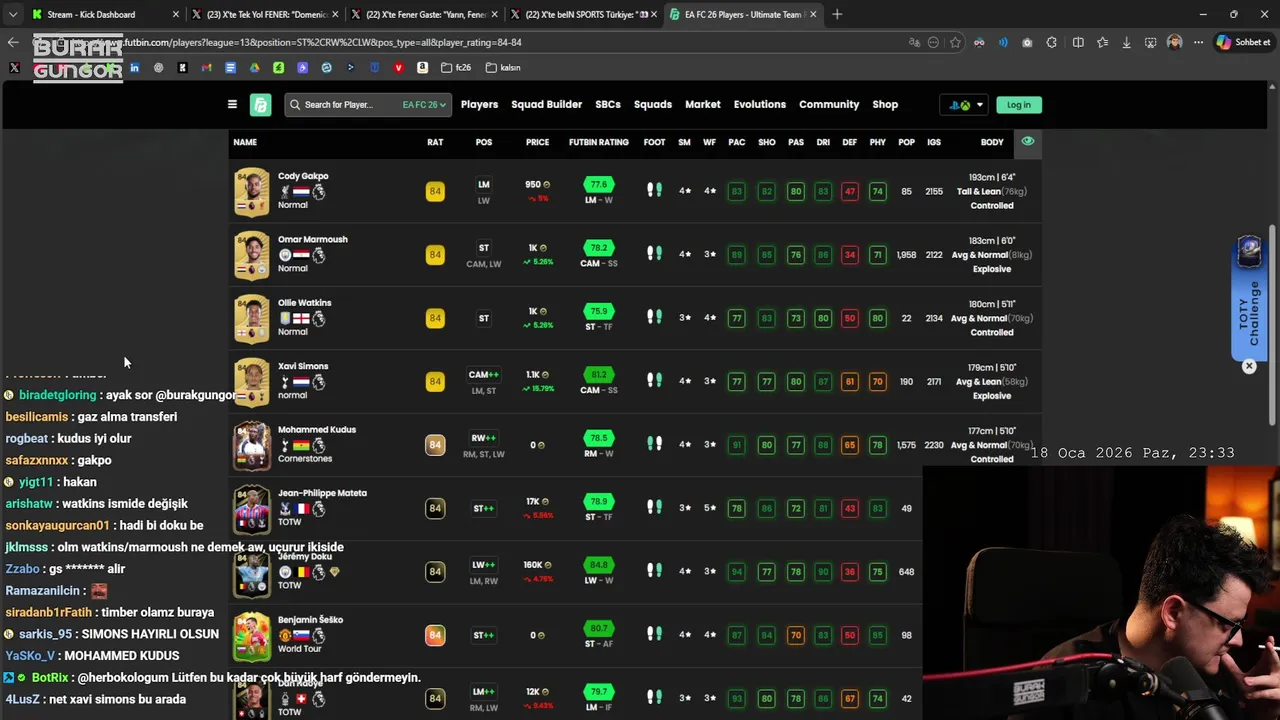Image resolution: width=1280 pixels, height=720 pixels.
Task: Click the Mohammed Kudus Cornerstones card image
Action: 252,446
